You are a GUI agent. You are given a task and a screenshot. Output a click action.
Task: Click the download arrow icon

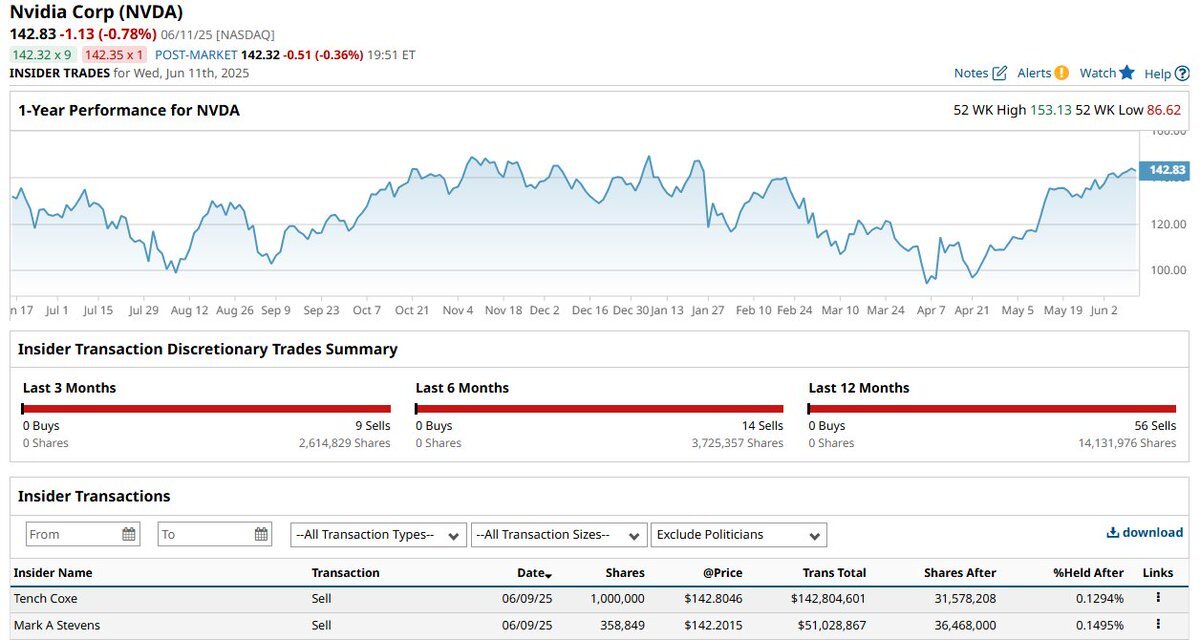[1112, 533]
